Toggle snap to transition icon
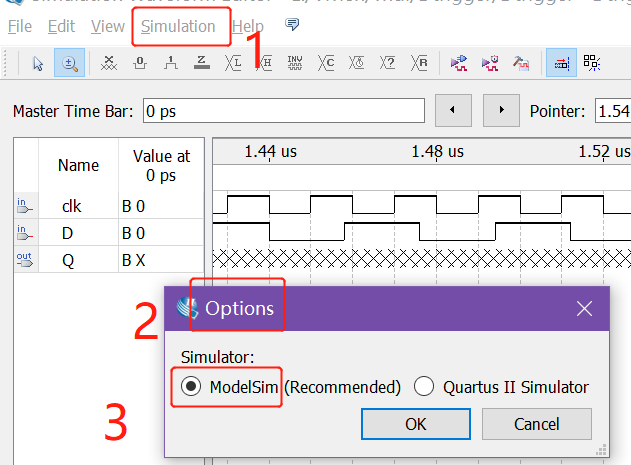 [x=561, y=63]
